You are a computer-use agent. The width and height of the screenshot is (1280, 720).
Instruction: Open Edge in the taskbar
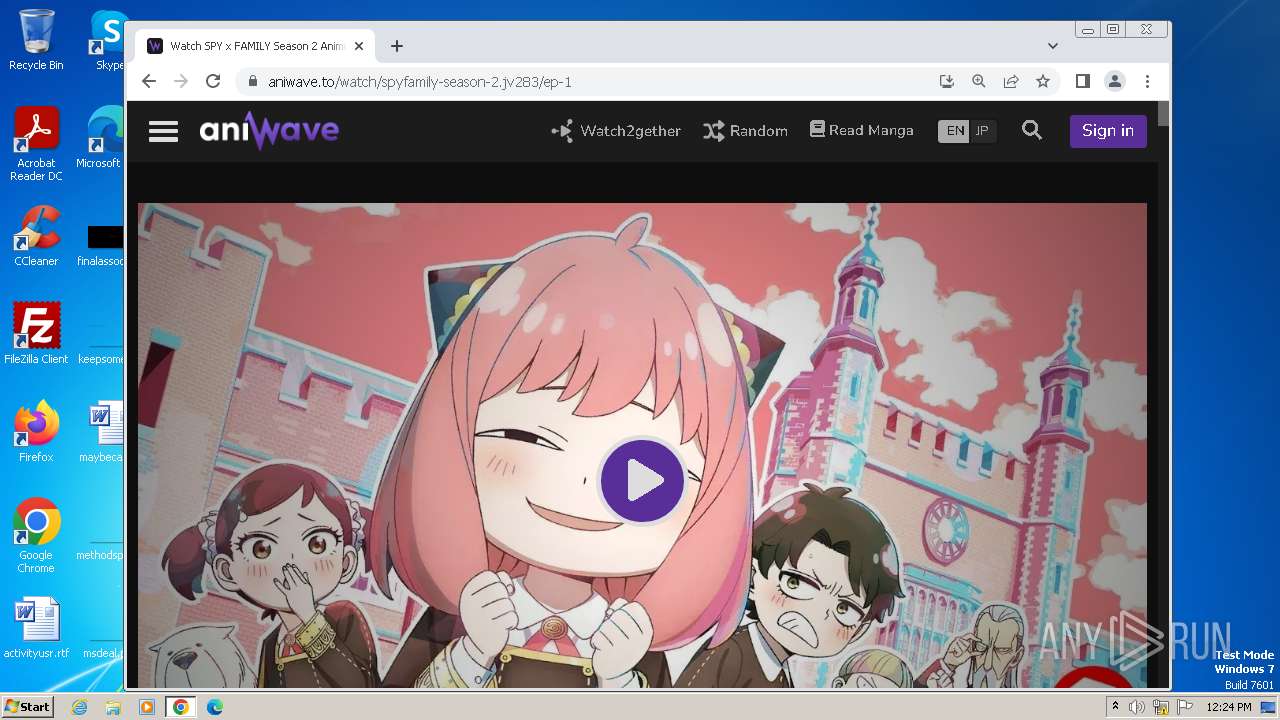click(215, 707)
